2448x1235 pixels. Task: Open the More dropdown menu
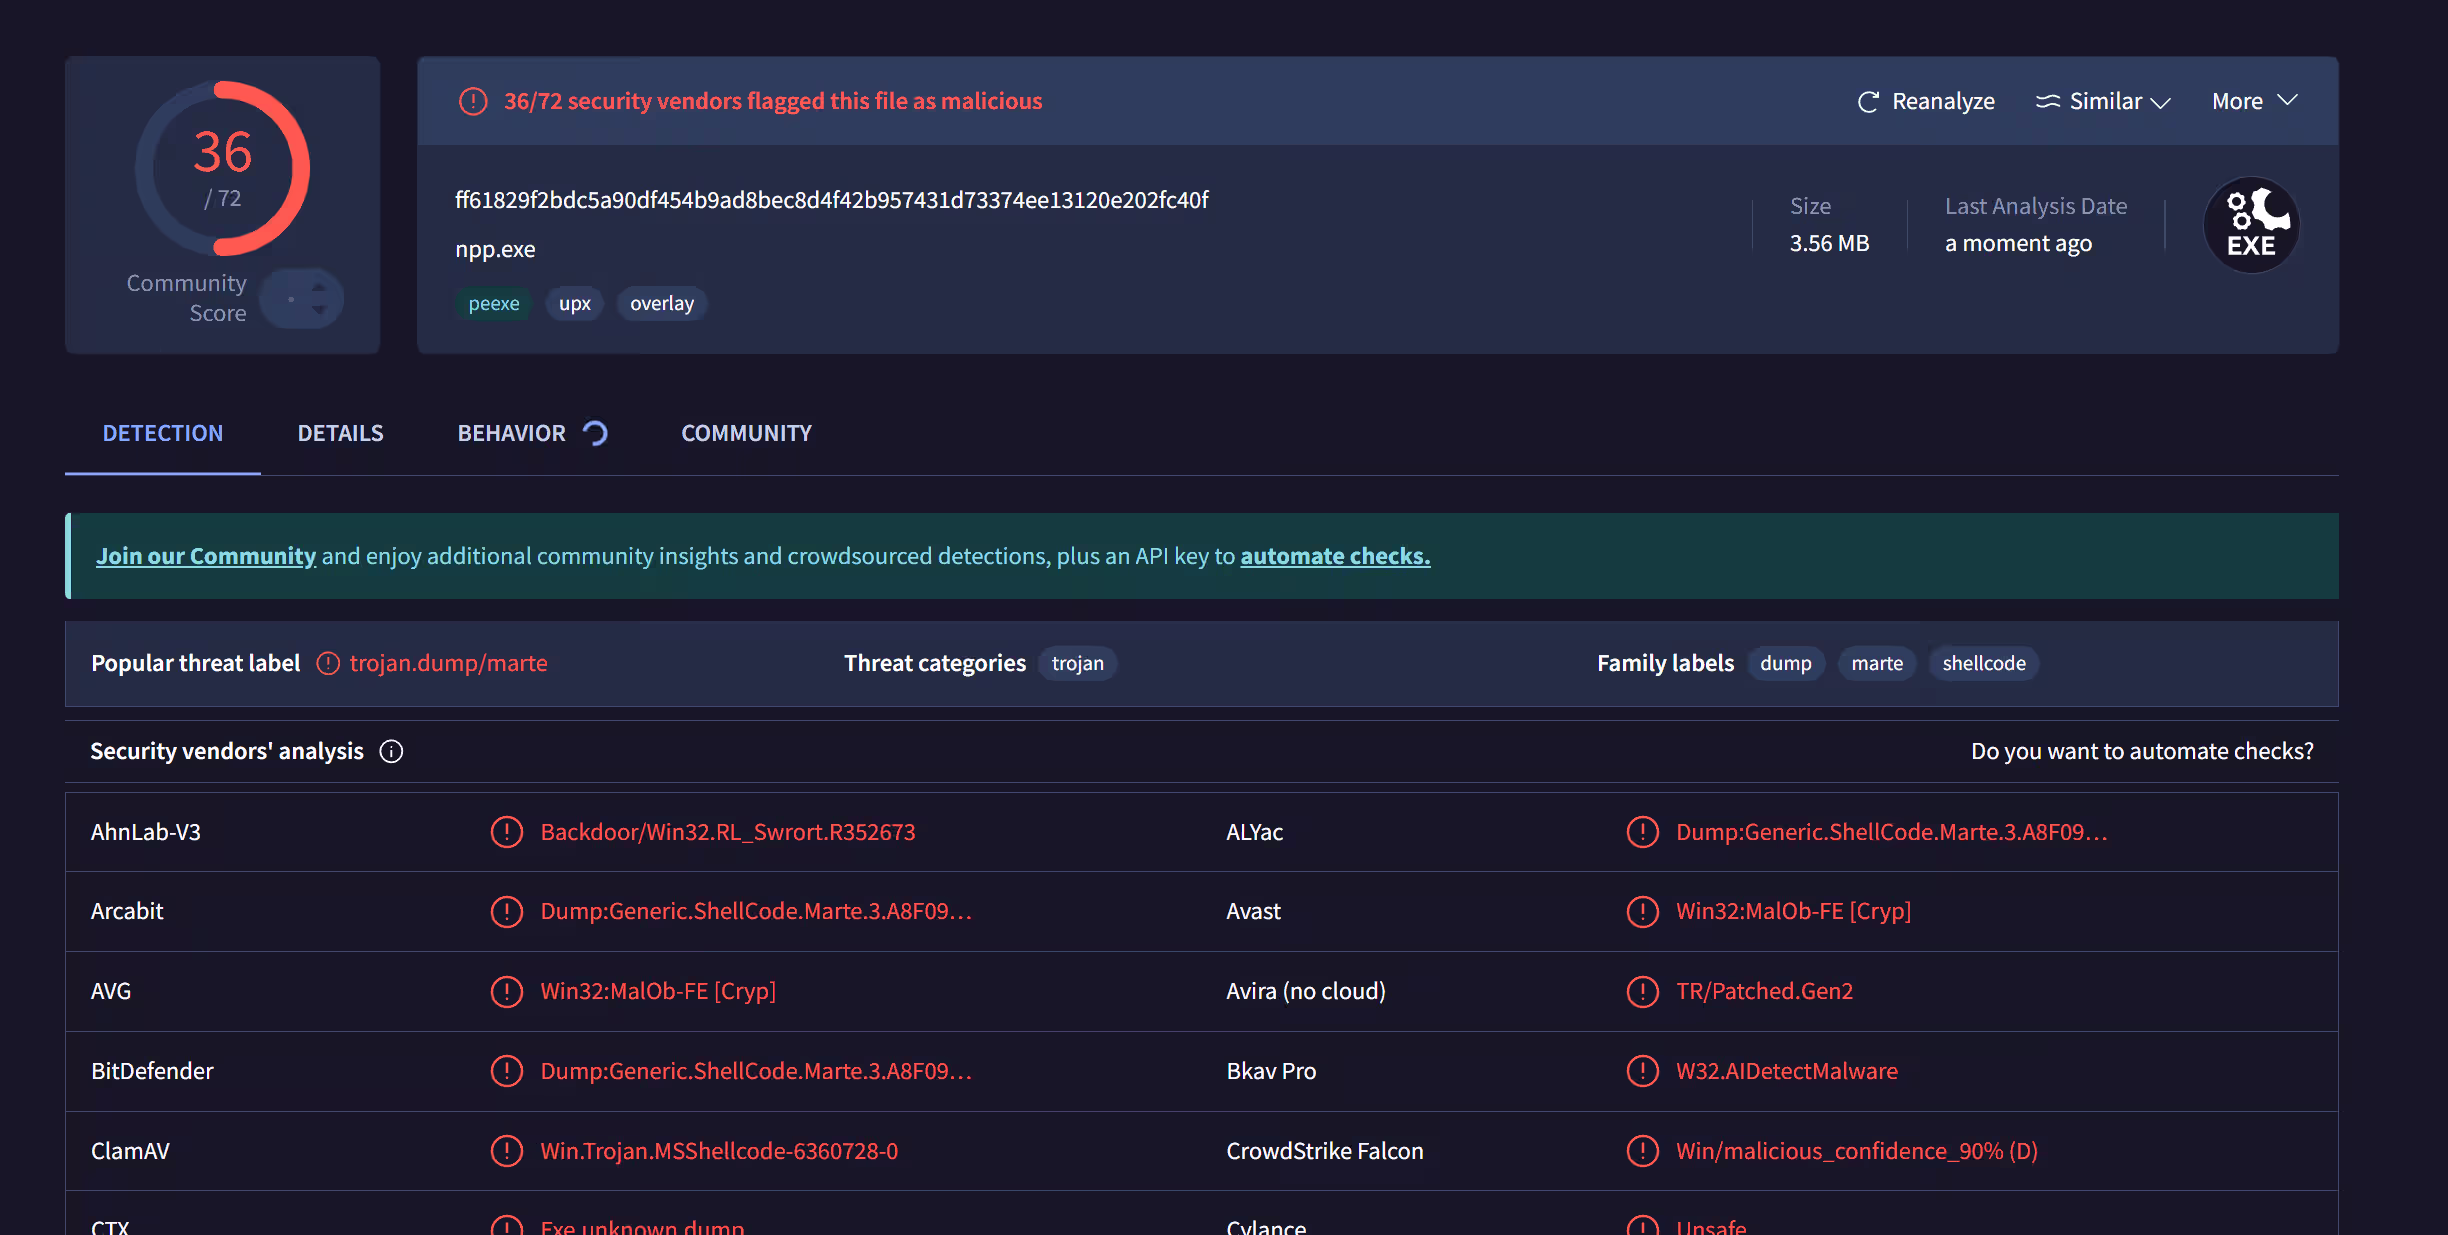2254,102
